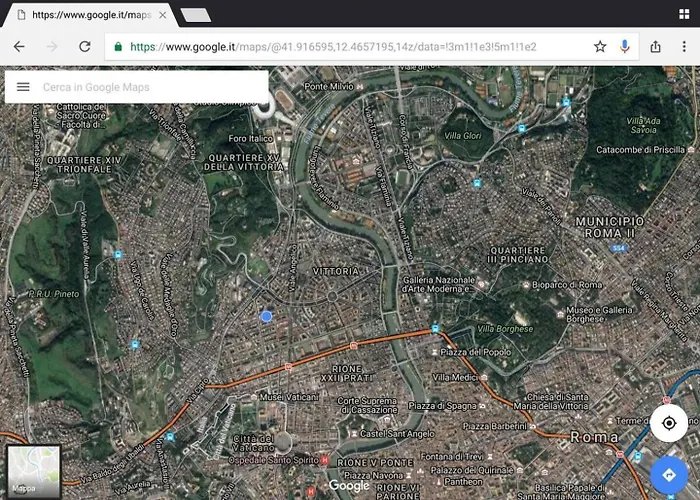Open the Google Maps hamburger menu
Viewport: 700px width, 500px height.
click(x=23, y=87)
